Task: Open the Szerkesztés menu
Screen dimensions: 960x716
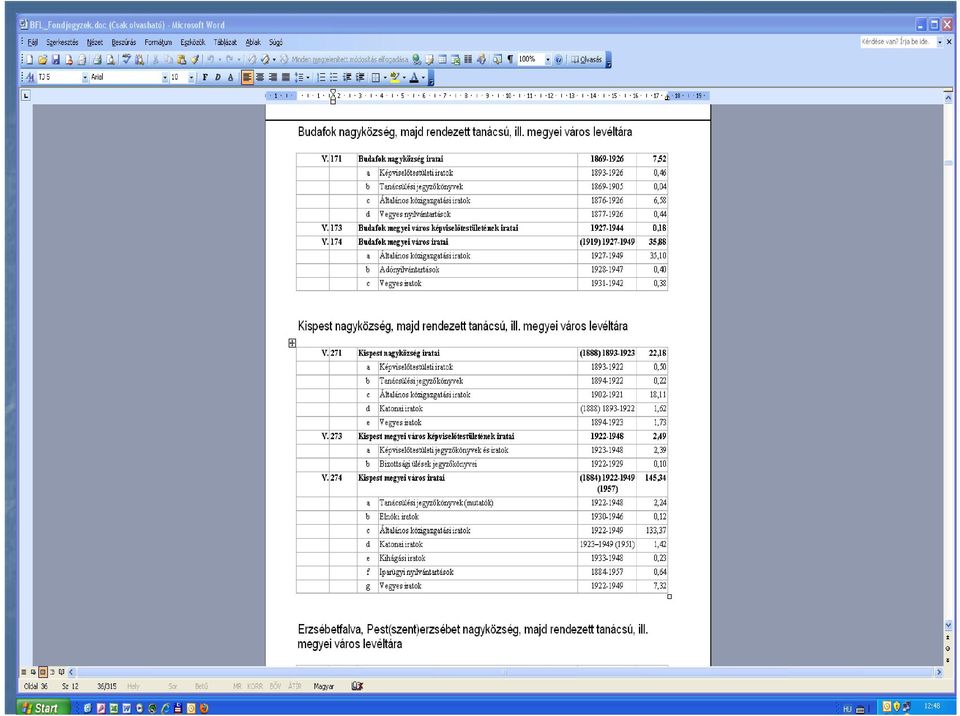Action: pyautogui.click(x=62, y=42)
